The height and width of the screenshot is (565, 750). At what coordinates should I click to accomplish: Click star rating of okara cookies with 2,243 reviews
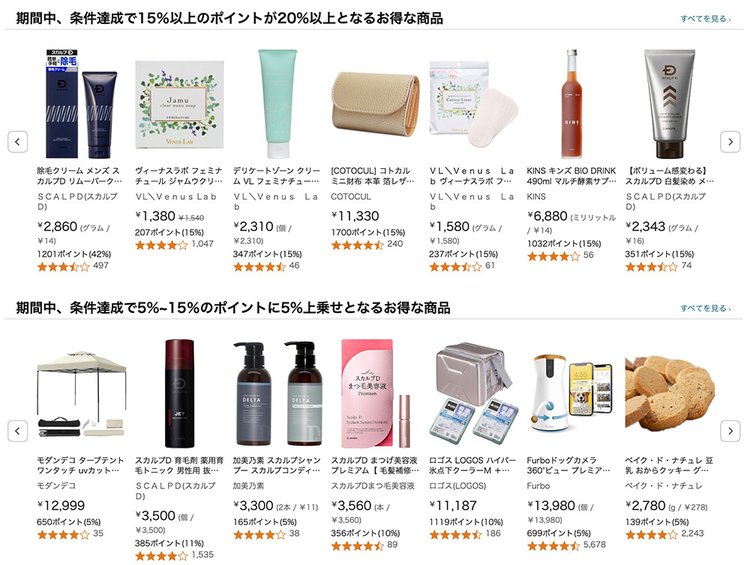(651, 534)
